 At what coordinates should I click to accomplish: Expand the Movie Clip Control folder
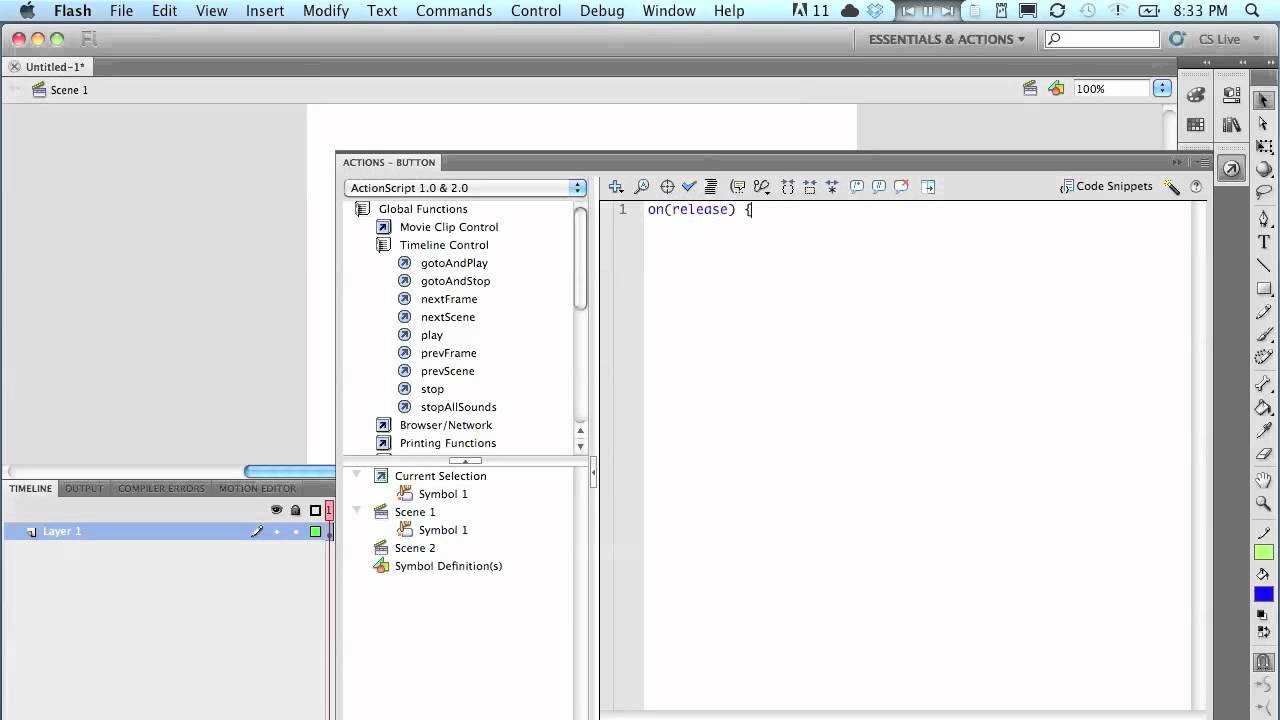click(x=383, y=227)
